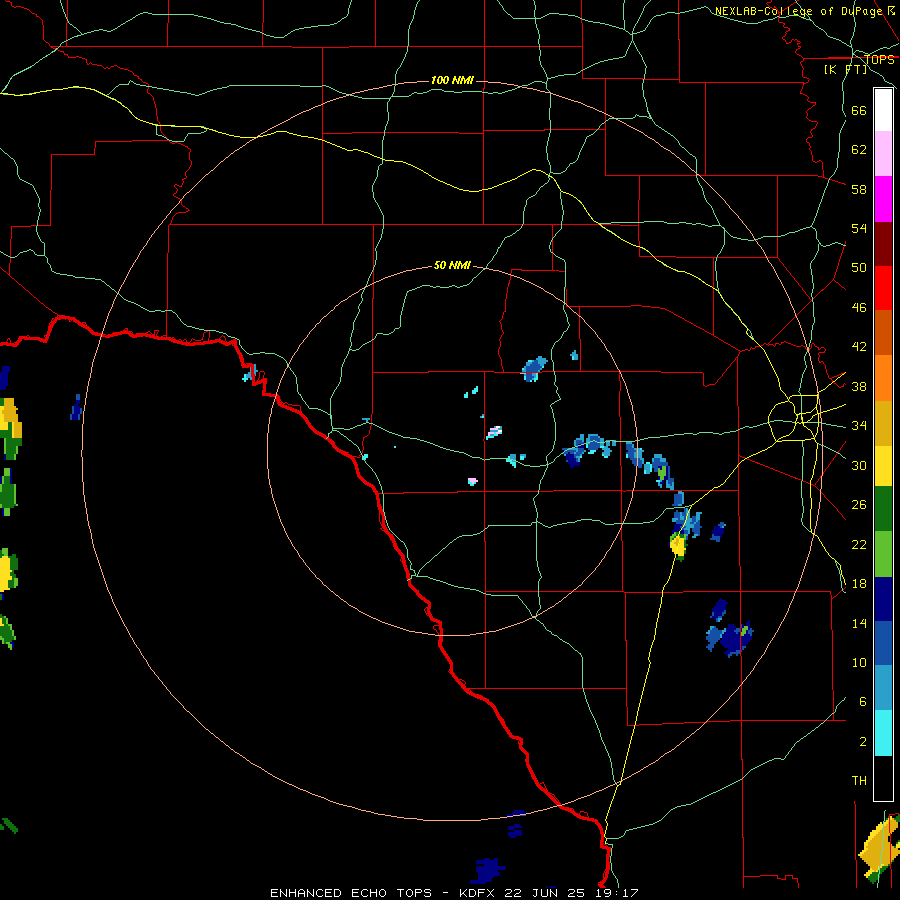
Task: Click the "TH" threshold label
Action: point(859,781)
